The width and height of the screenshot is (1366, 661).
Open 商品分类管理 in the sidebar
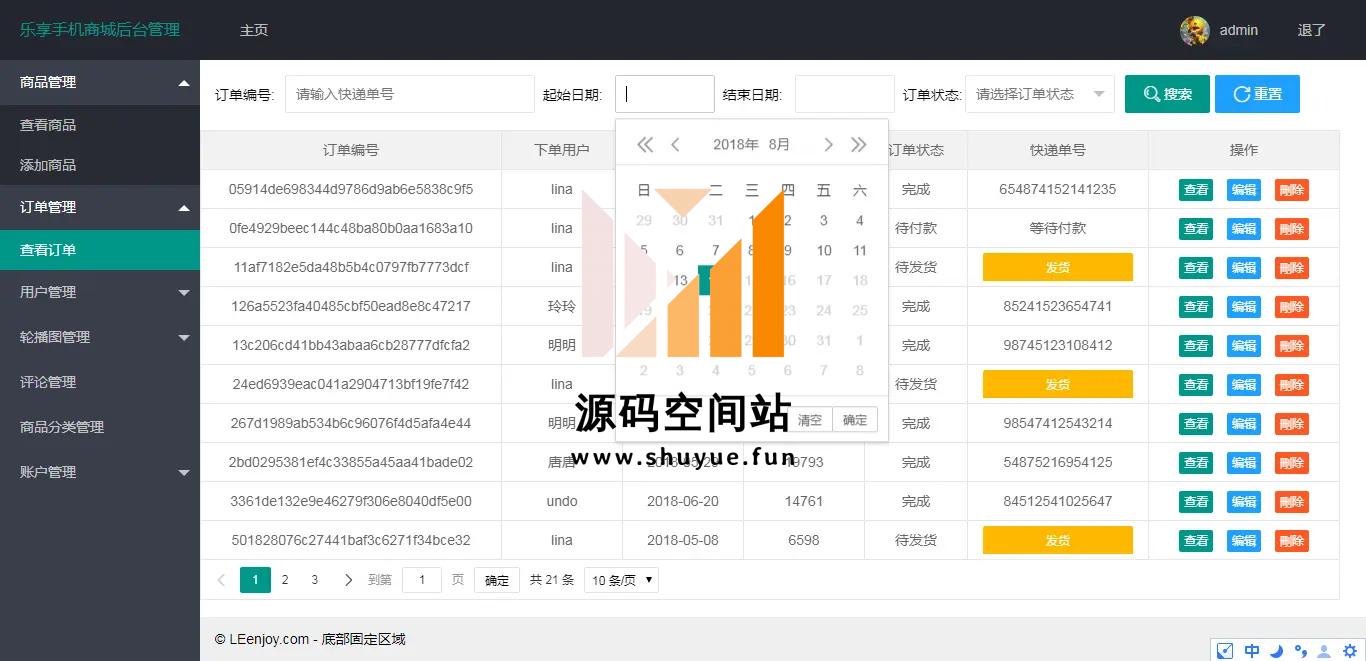(x=100, y=427)
